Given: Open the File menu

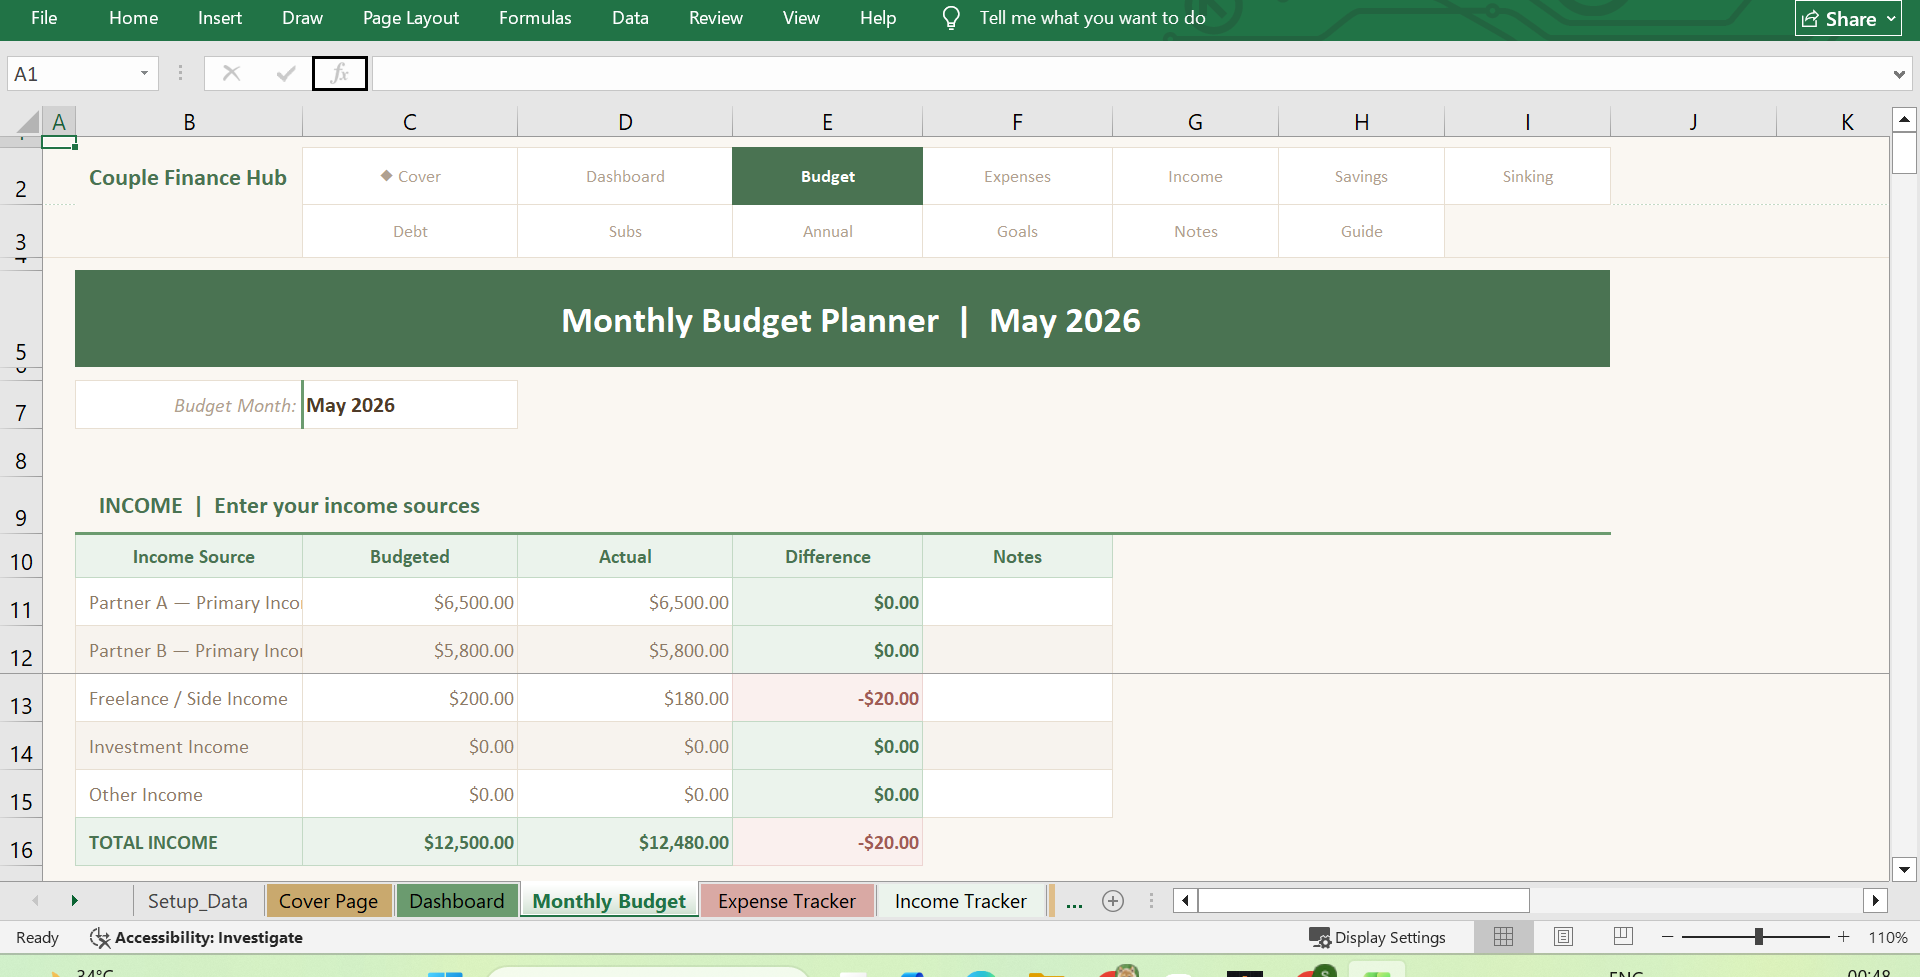Looking at the screenshot, I should [x=44, y=18].
